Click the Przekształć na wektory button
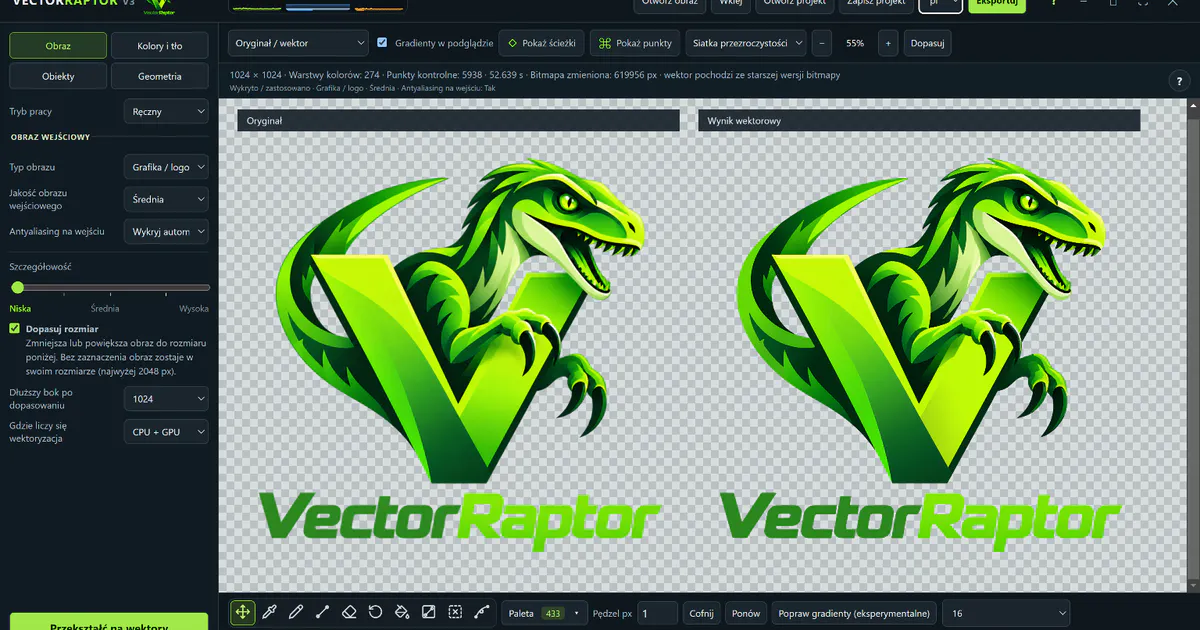 tap(109, 624)
